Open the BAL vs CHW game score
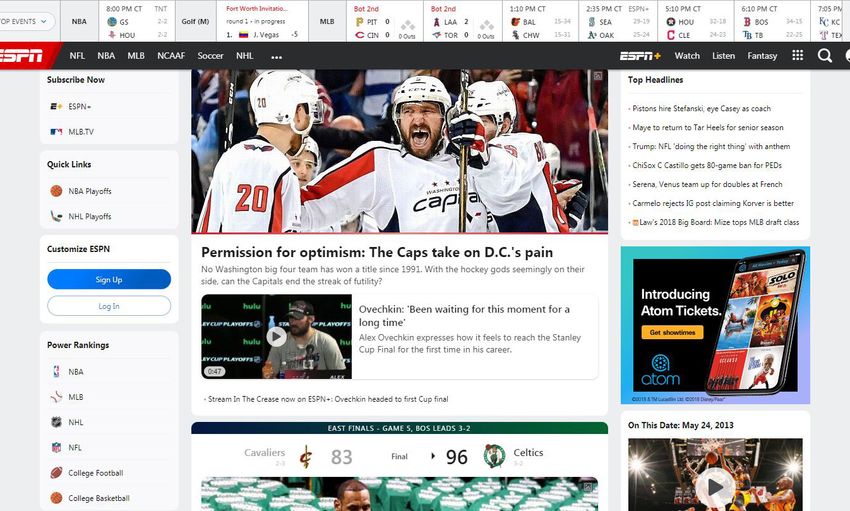This screenshot has height=511, width=850. (x=540, y=22)
